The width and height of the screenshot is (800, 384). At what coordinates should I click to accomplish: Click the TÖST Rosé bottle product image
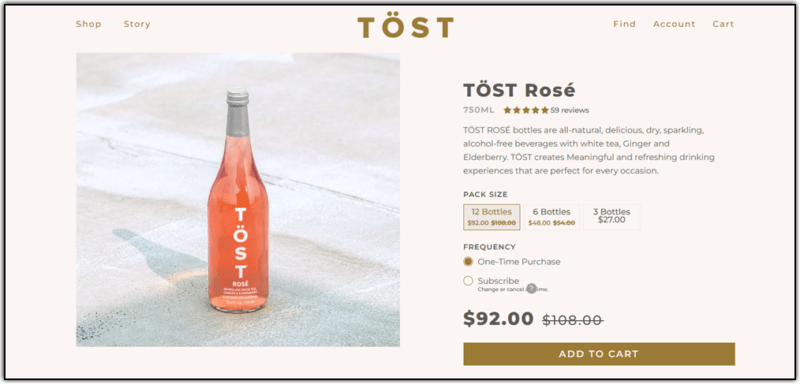(238, 200)
